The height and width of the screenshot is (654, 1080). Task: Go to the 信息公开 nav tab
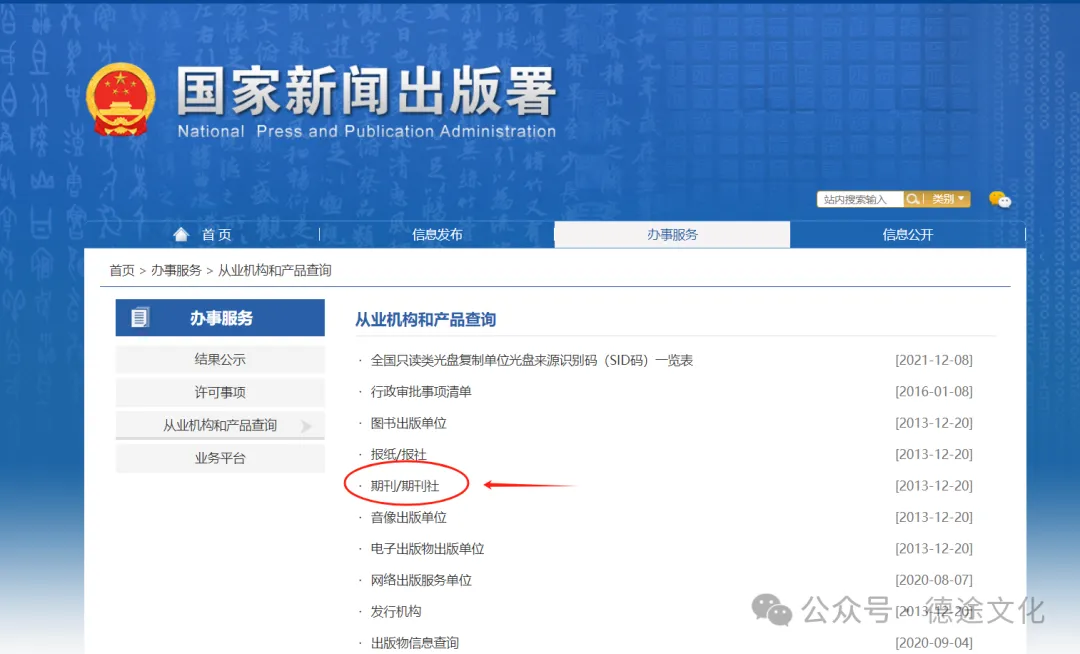(x=907, y=235)
